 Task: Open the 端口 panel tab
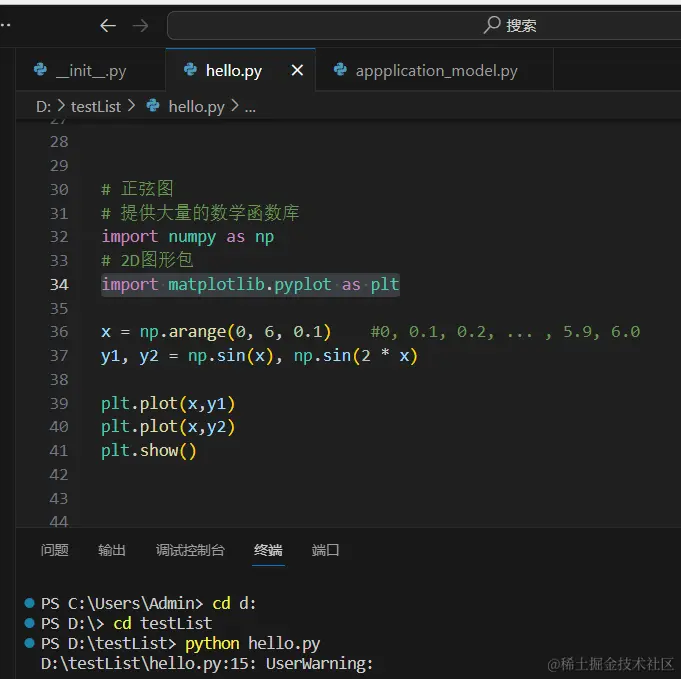pos(325,550)
